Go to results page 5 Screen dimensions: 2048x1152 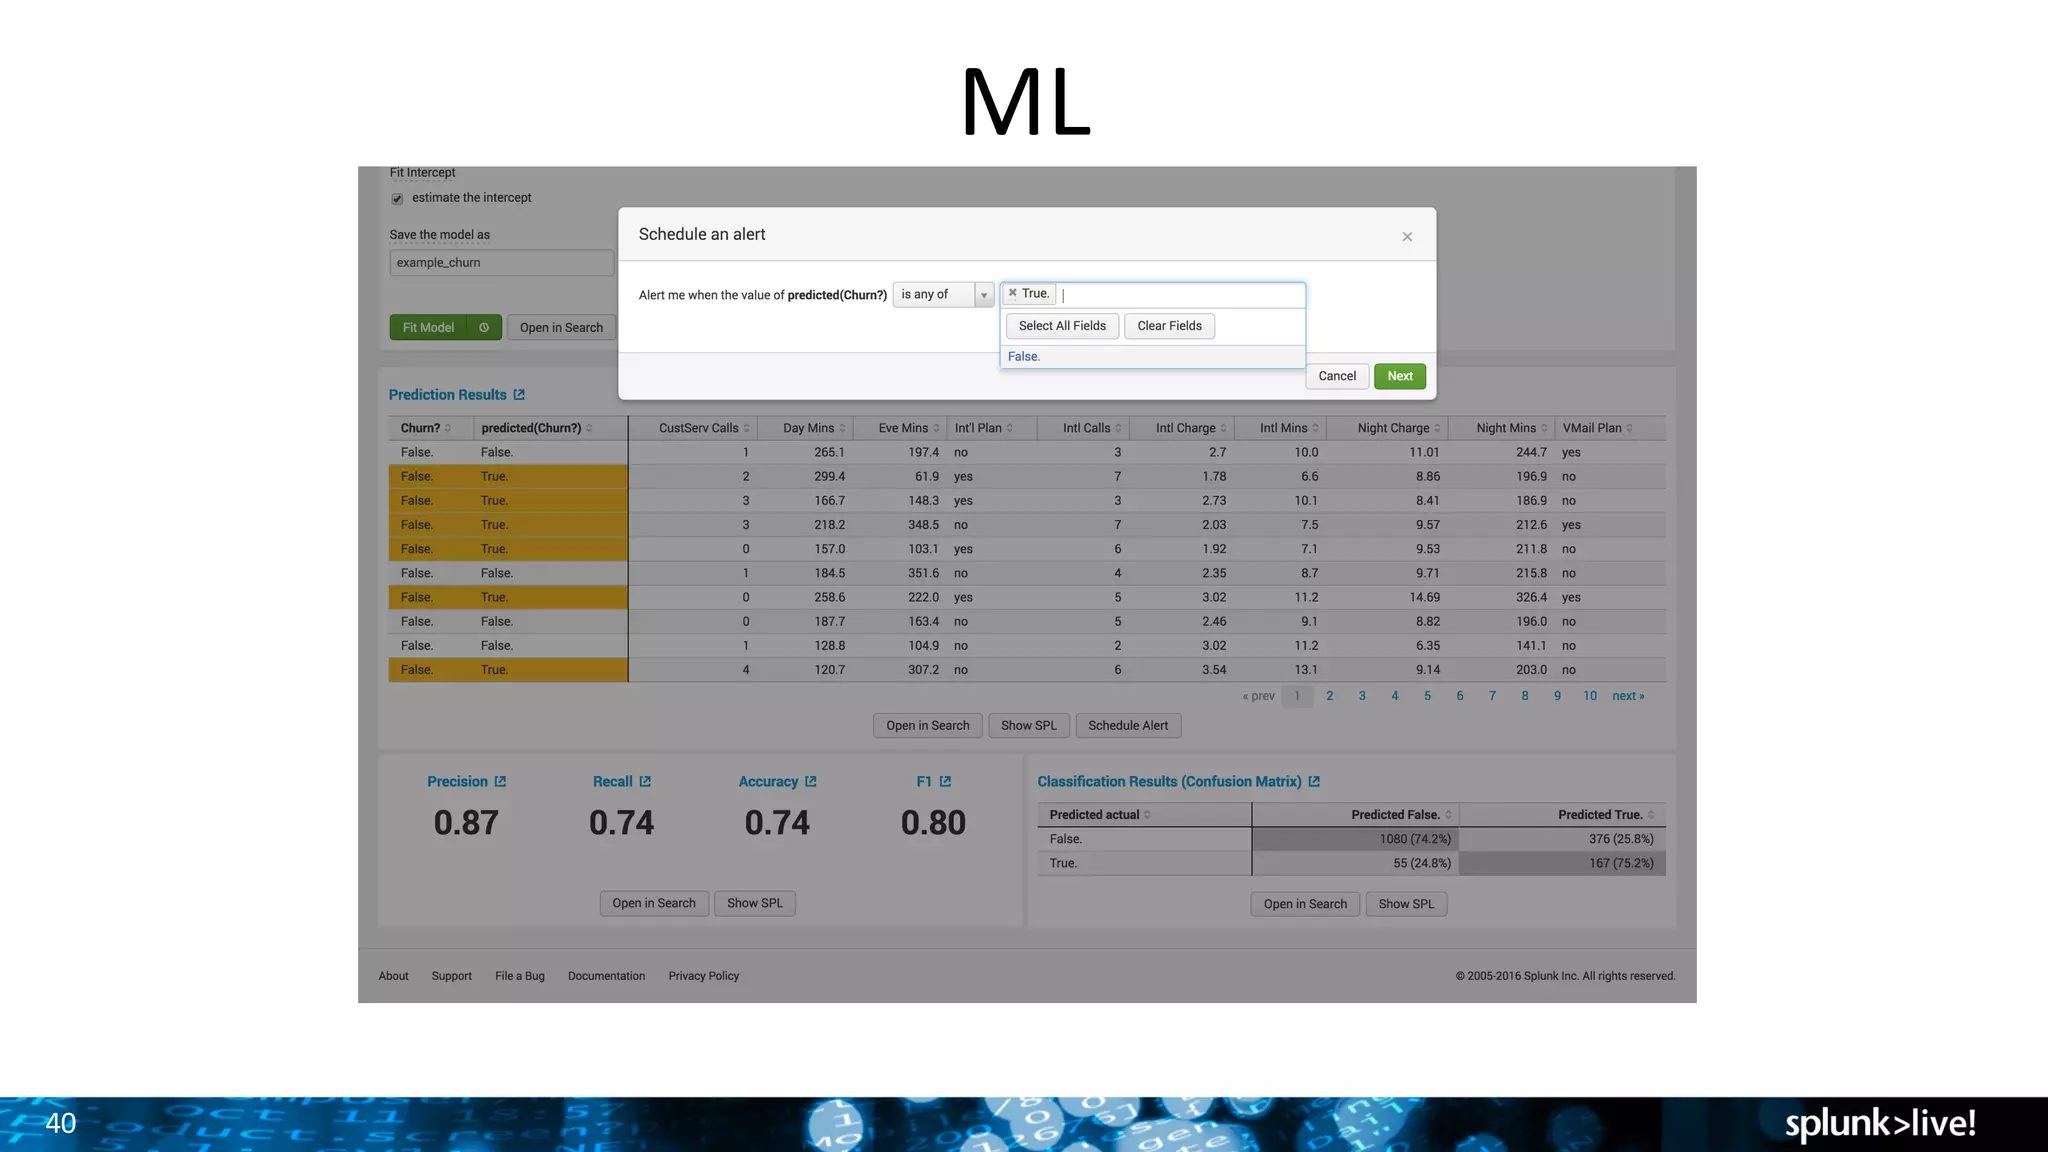tap(1427, 696)
